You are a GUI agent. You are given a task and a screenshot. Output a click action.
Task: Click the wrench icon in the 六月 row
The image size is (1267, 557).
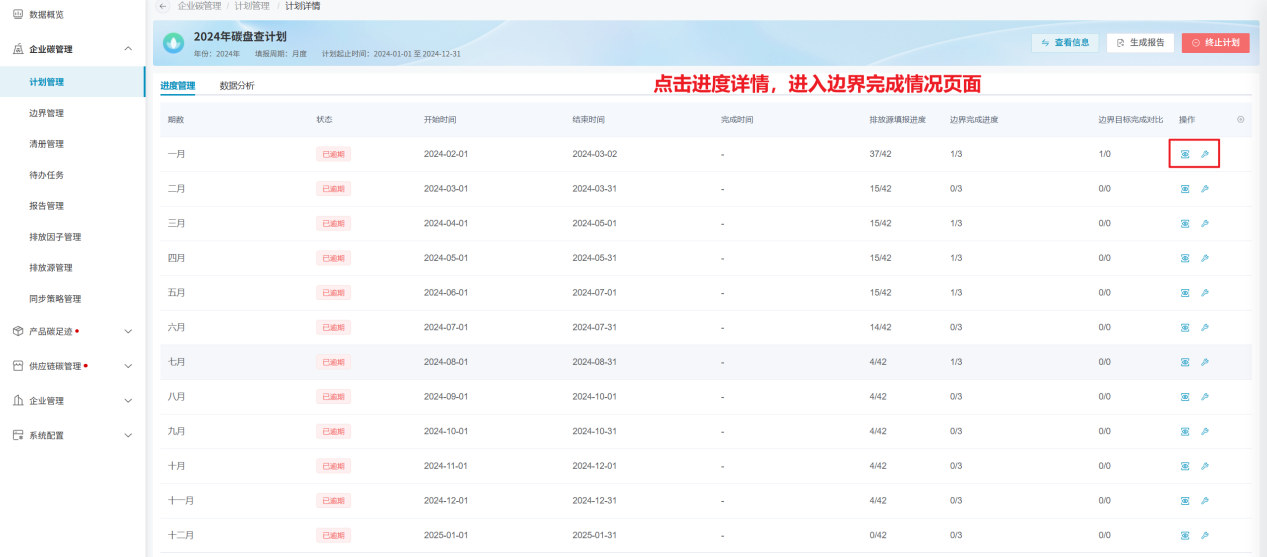tap(1204, 327)
